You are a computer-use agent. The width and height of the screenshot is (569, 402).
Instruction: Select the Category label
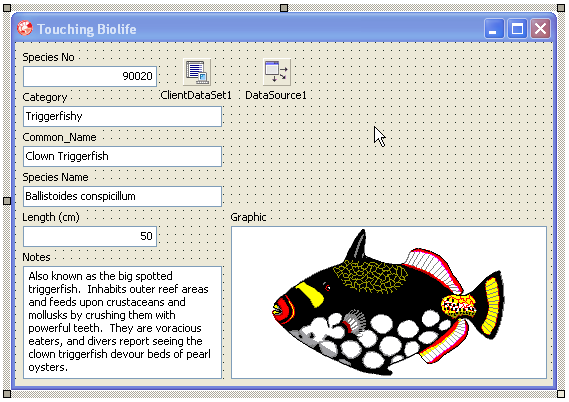coord(45,97)
